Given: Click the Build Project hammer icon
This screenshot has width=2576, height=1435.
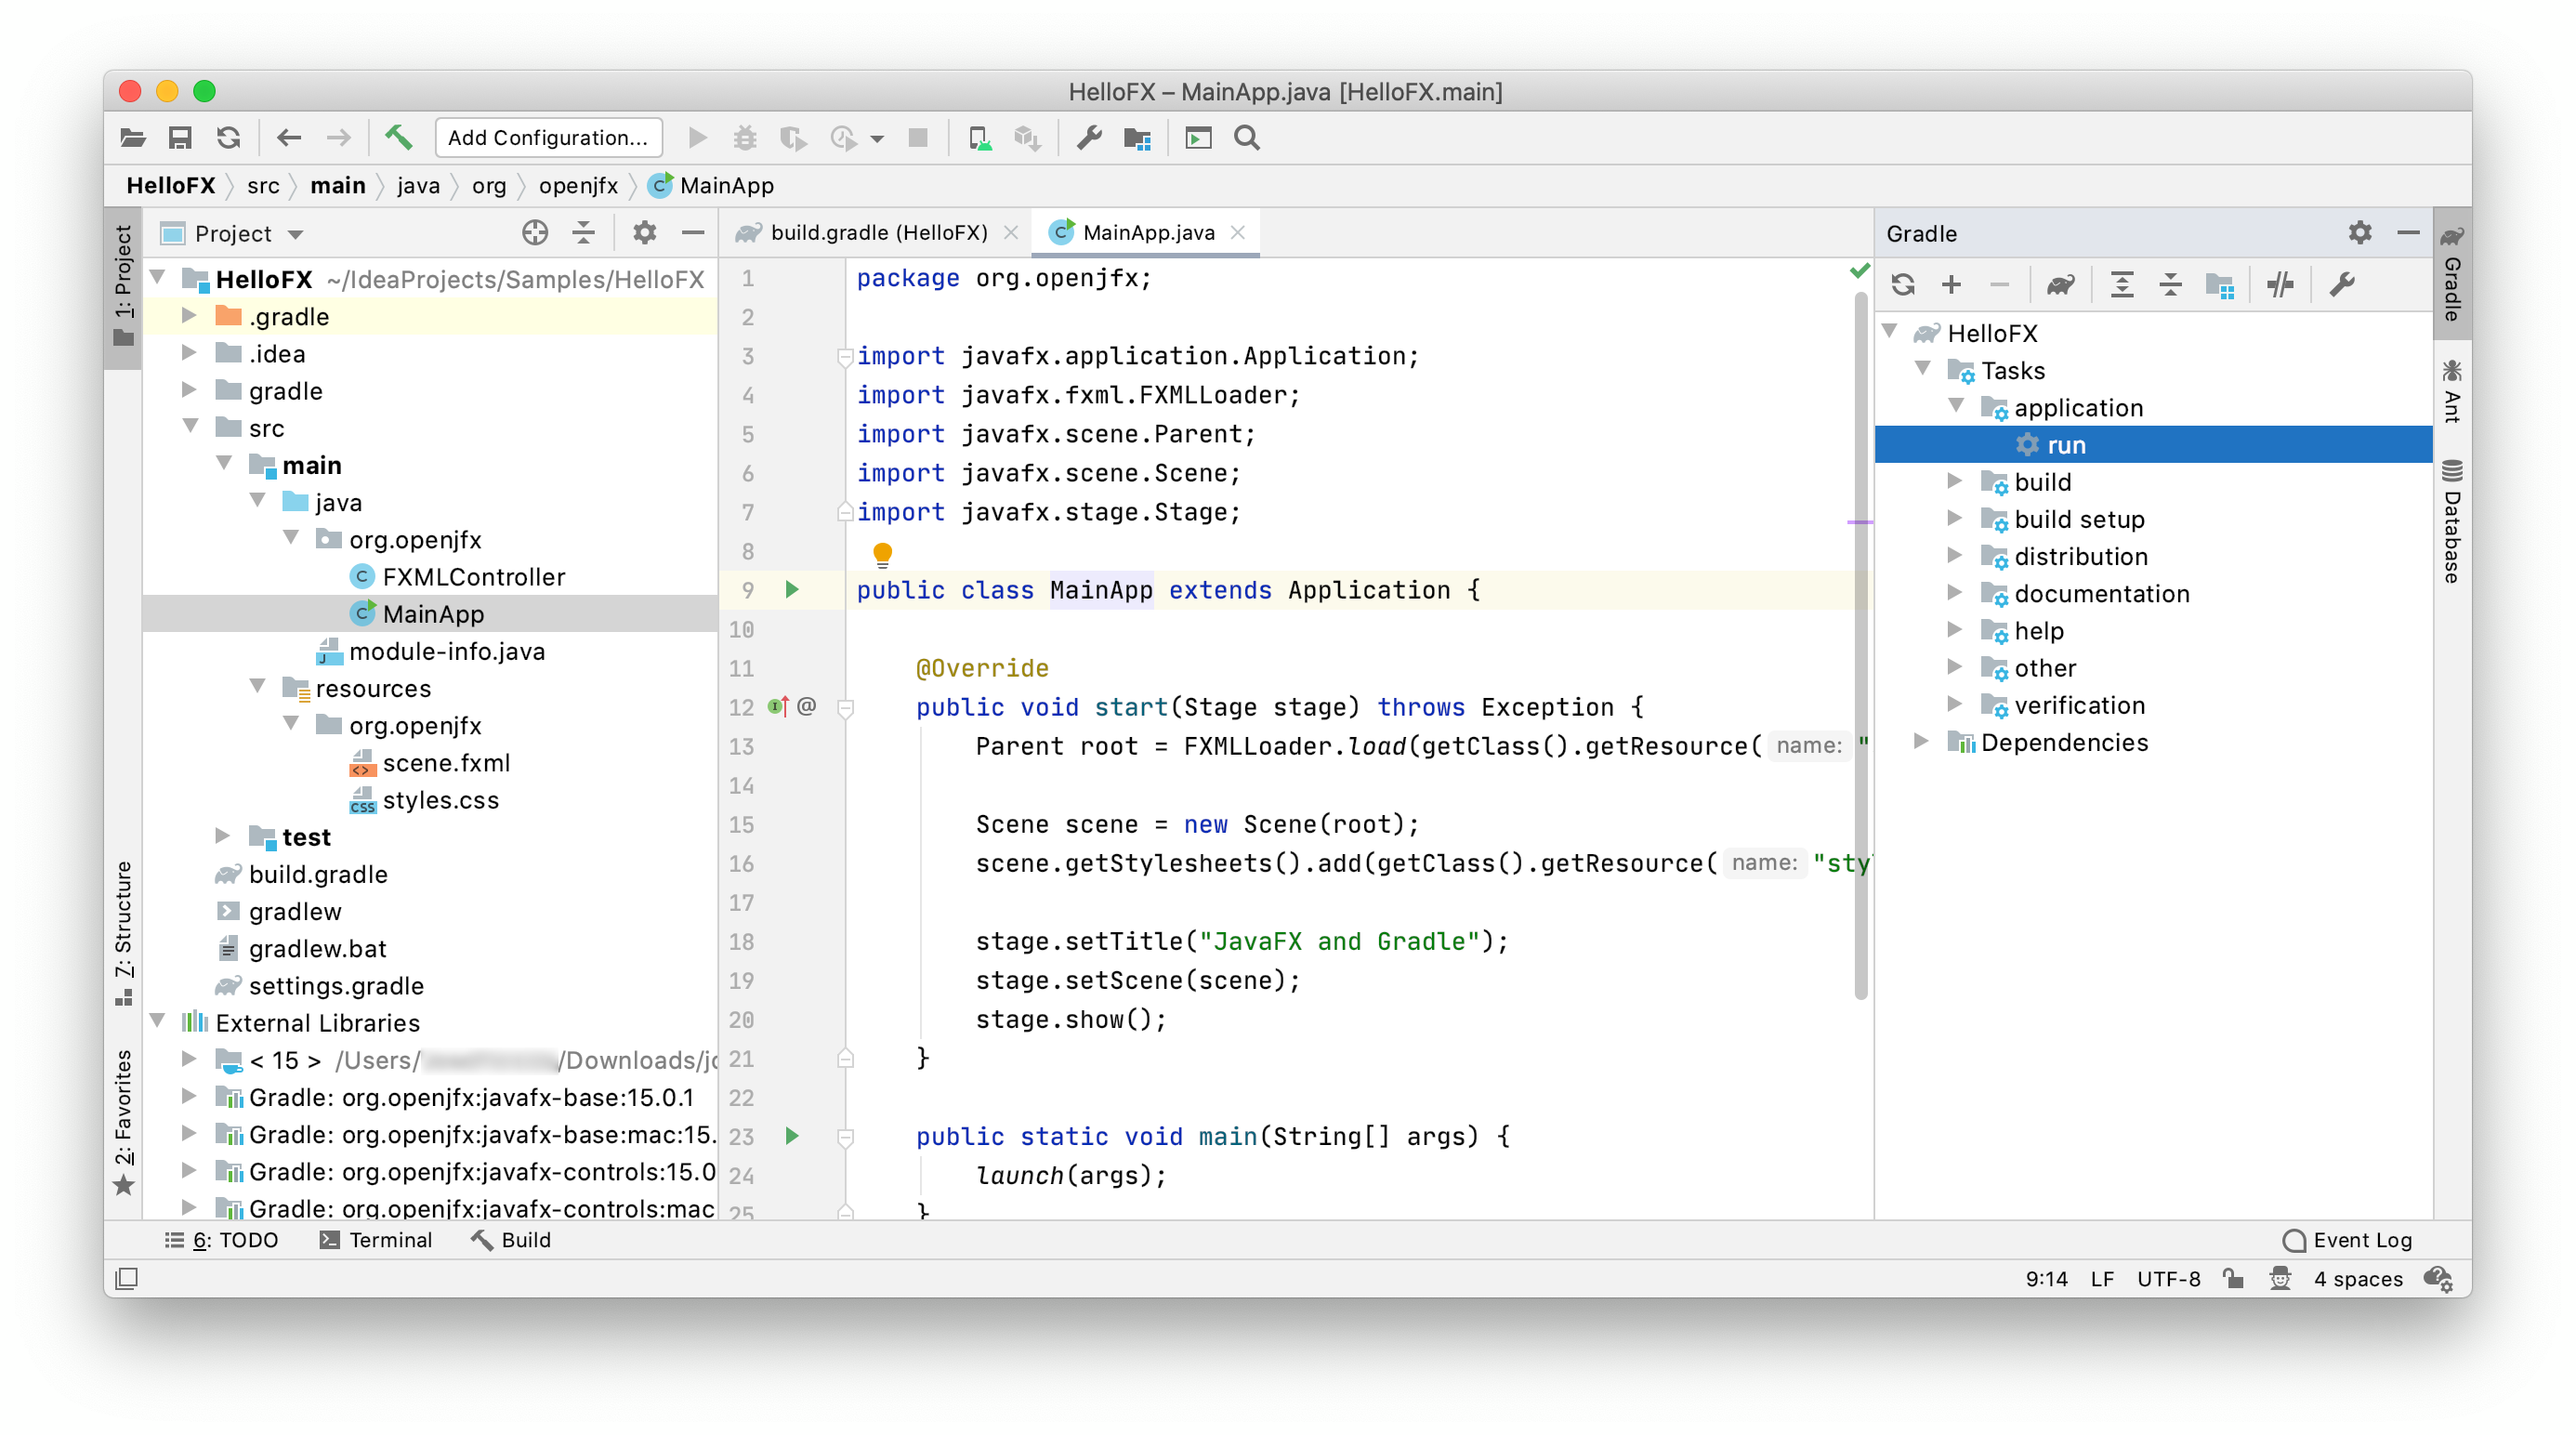Looking at the screenshot, I should [x=398, y=137].
